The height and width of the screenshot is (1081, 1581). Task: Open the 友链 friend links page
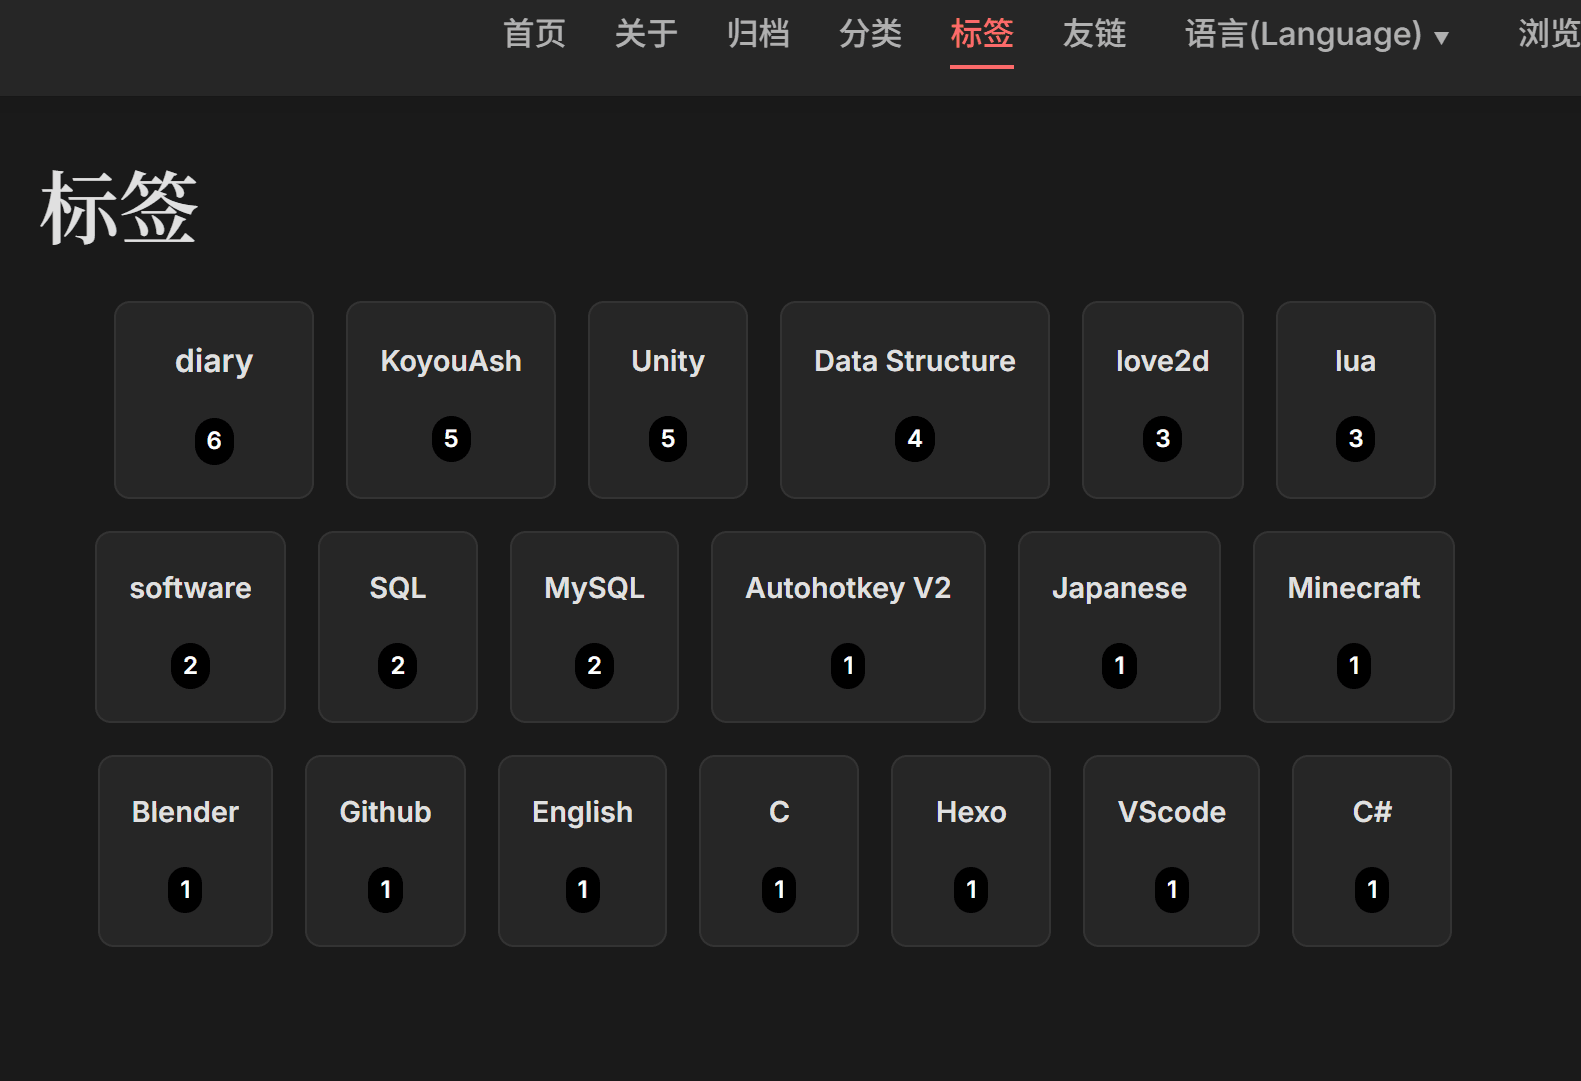tap(1094, 34)
